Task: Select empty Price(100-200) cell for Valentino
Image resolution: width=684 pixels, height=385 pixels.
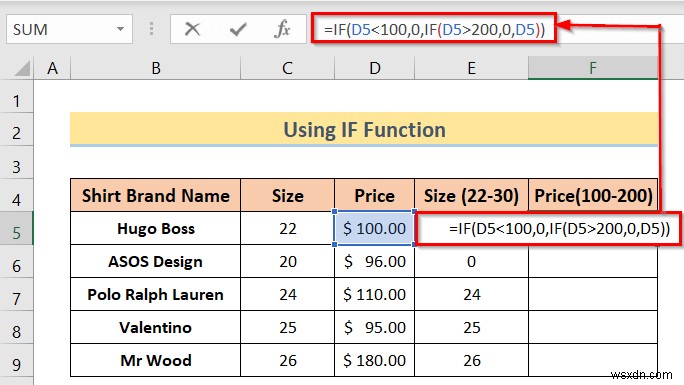Action: [593, 327]
